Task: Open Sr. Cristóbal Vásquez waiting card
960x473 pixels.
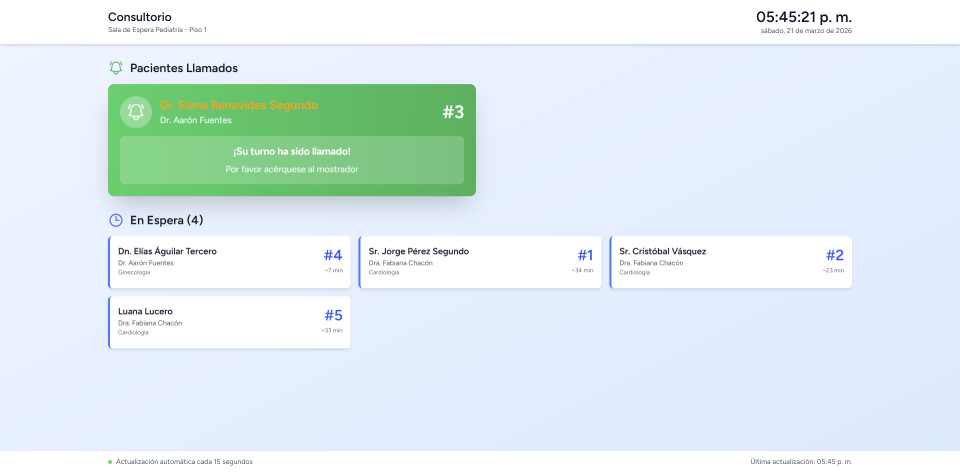Action: tap(731, 262)
